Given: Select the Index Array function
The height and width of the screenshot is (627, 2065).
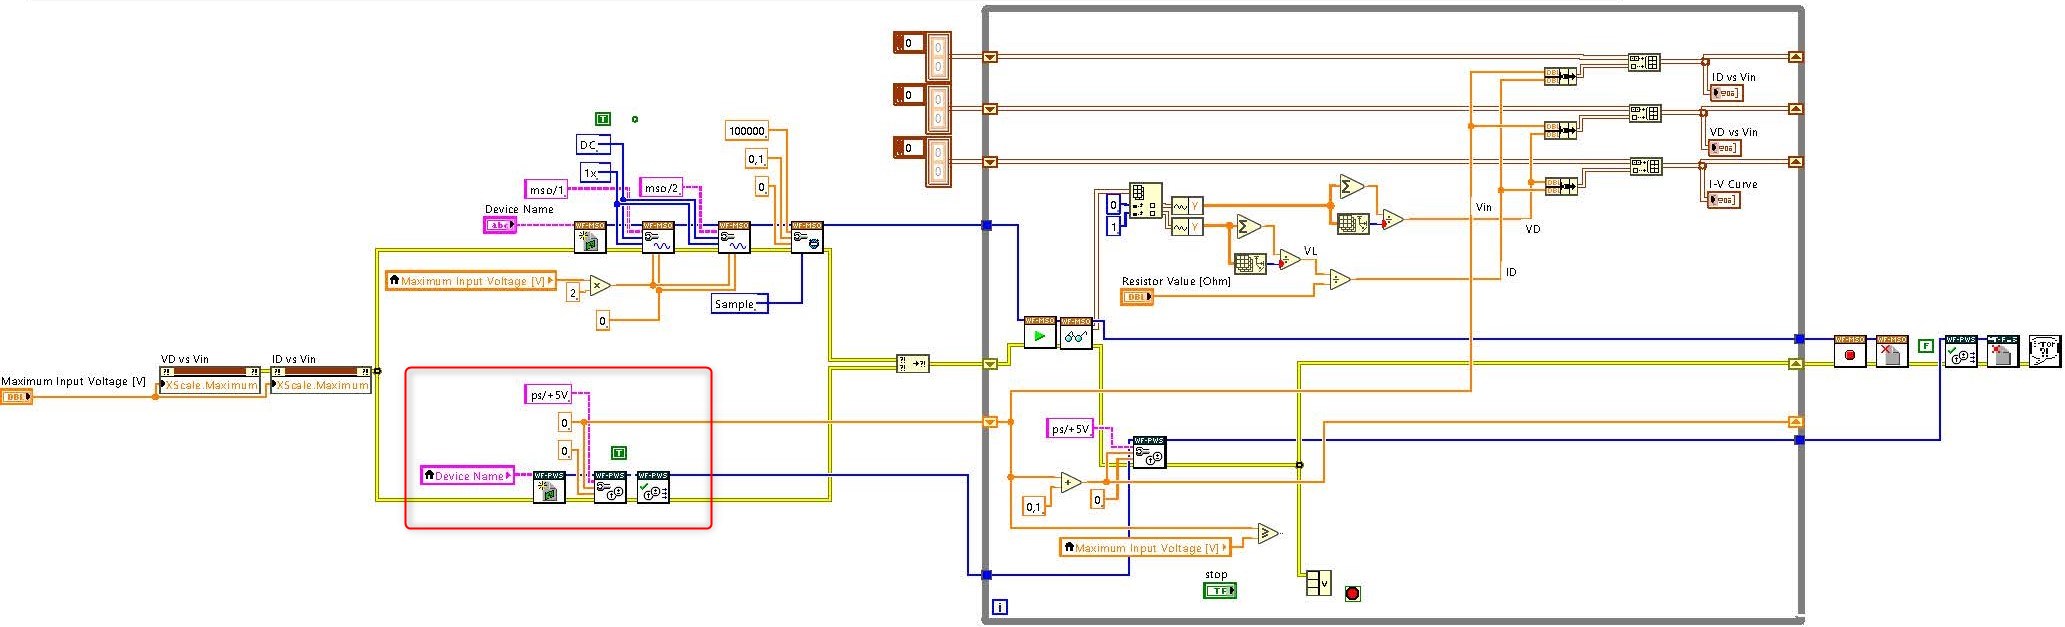Looking at the screenshot, I should 1145,200.
